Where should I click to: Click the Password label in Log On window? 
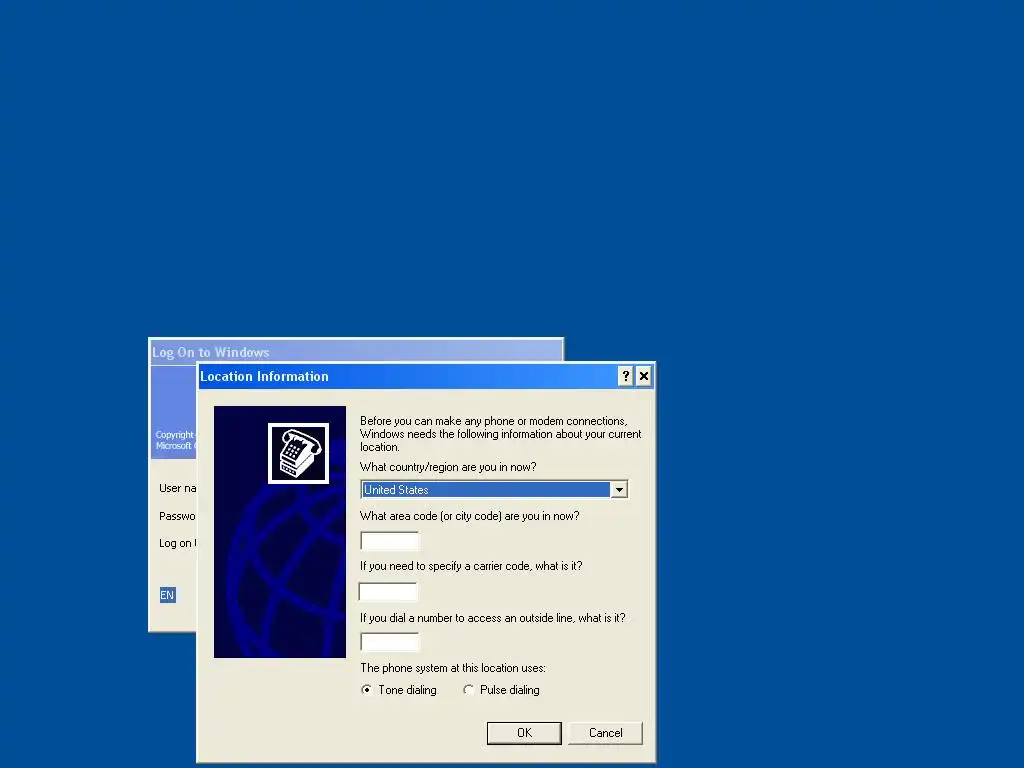(x=178, y=516)
